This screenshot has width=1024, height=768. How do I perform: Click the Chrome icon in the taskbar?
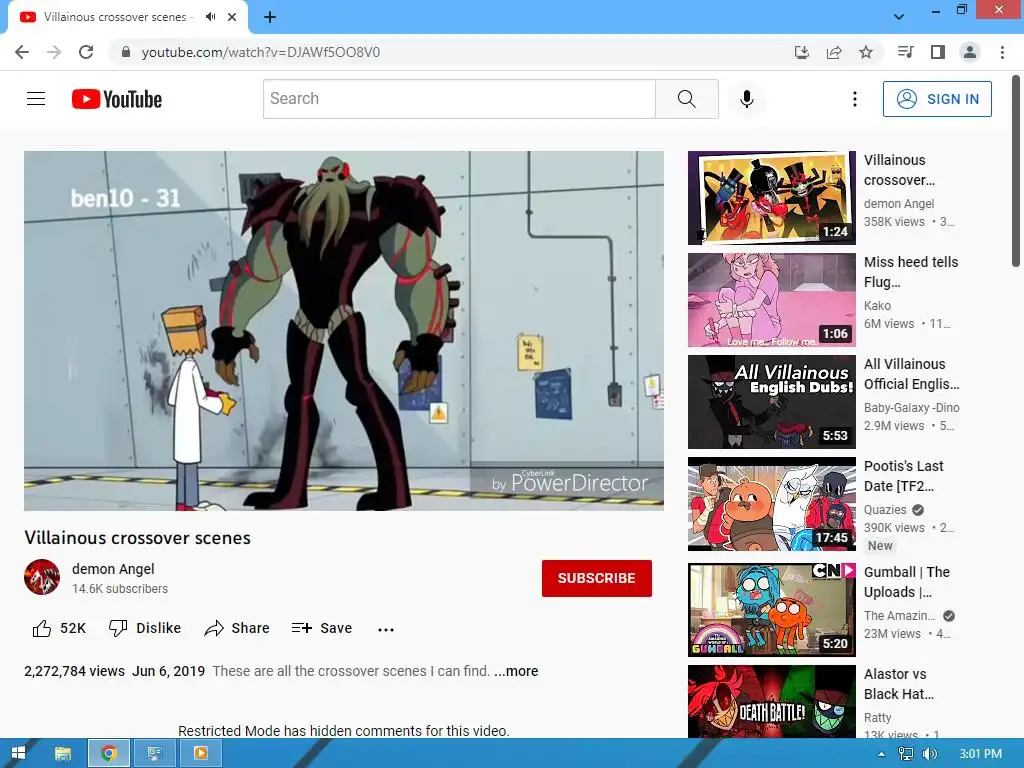pos(109,754)
